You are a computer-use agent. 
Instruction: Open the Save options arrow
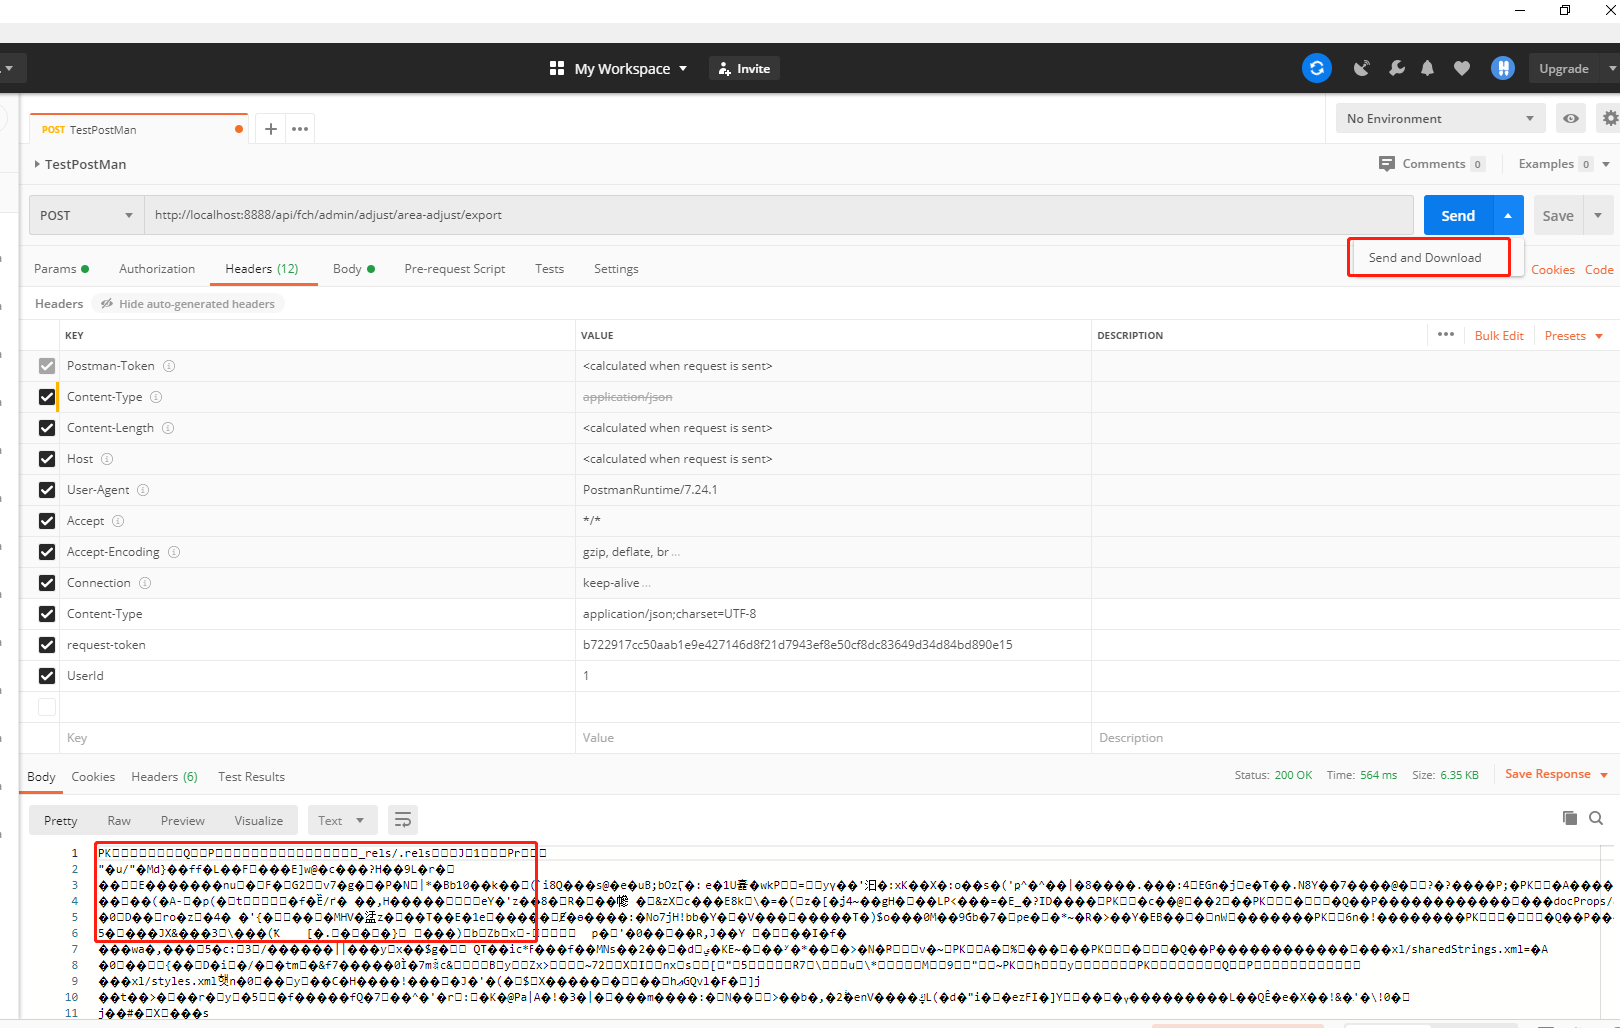(1598, 215)
